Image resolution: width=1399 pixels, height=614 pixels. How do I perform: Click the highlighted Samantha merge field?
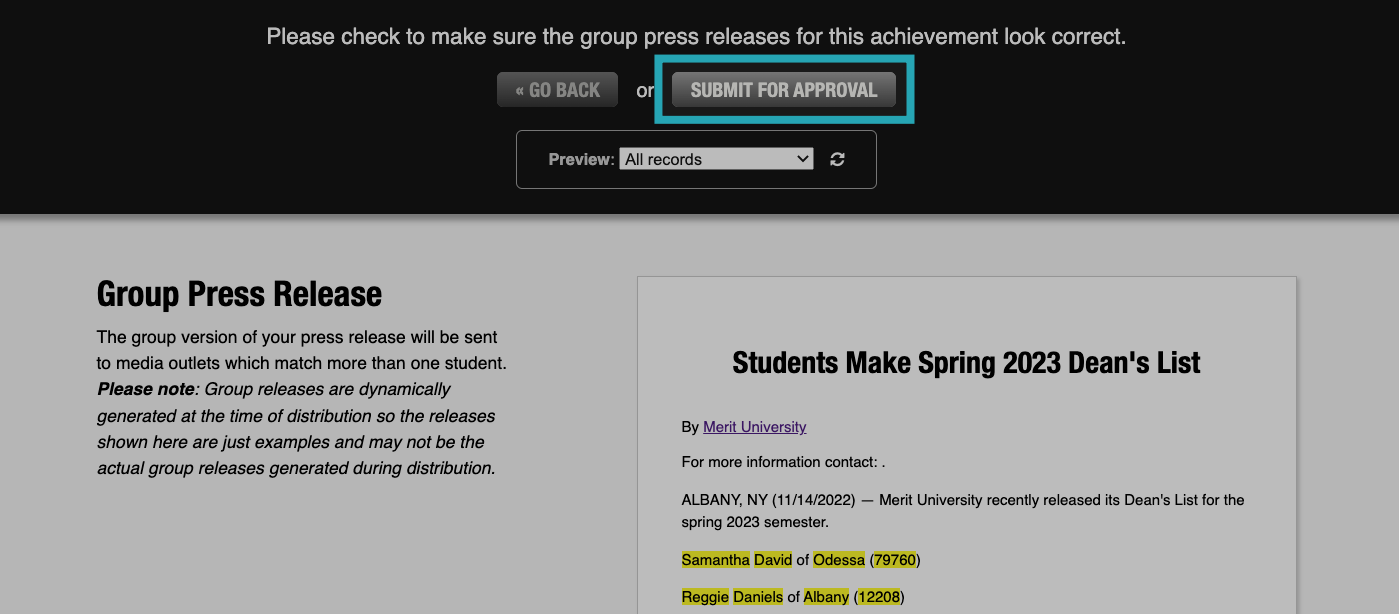[x=714, y=559]
